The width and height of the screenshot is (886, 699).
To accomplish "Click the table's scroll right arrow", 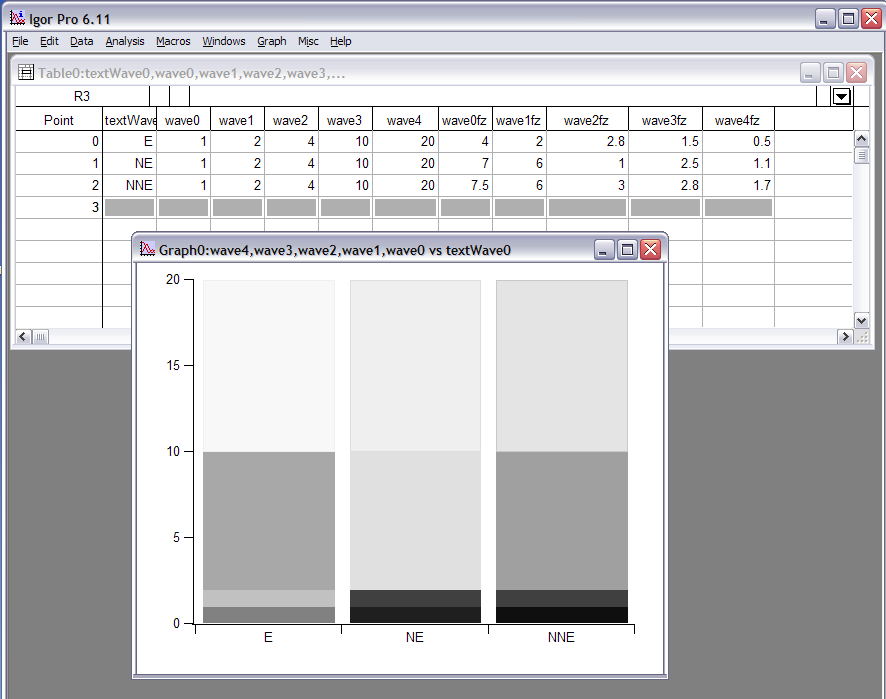I will [x=844, y=337].
